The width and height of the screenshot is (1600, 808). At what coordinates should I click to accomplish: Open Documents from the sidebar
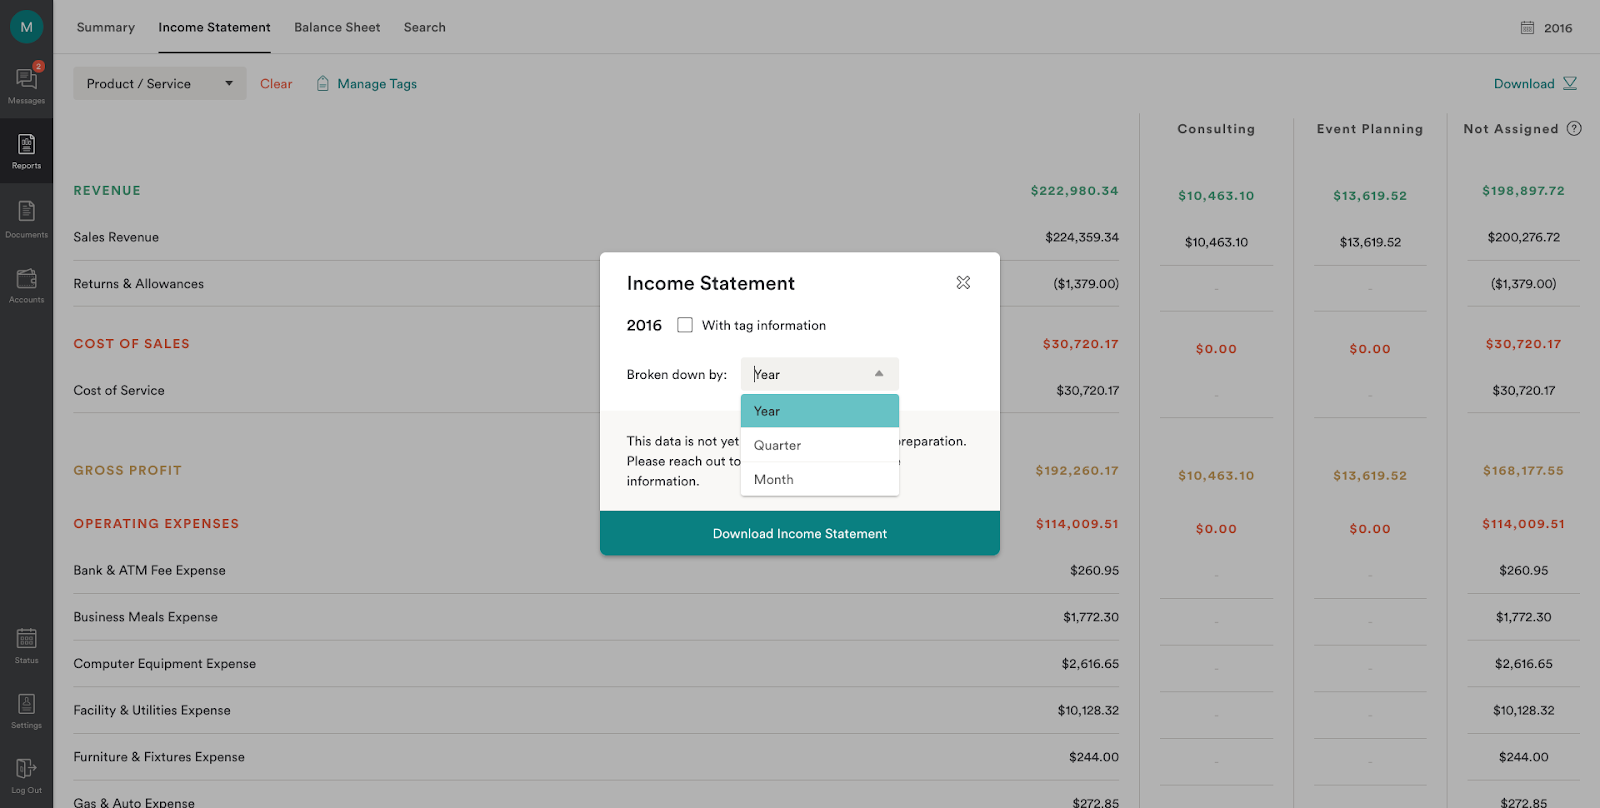pyautogui.click(x=26, y=218)
